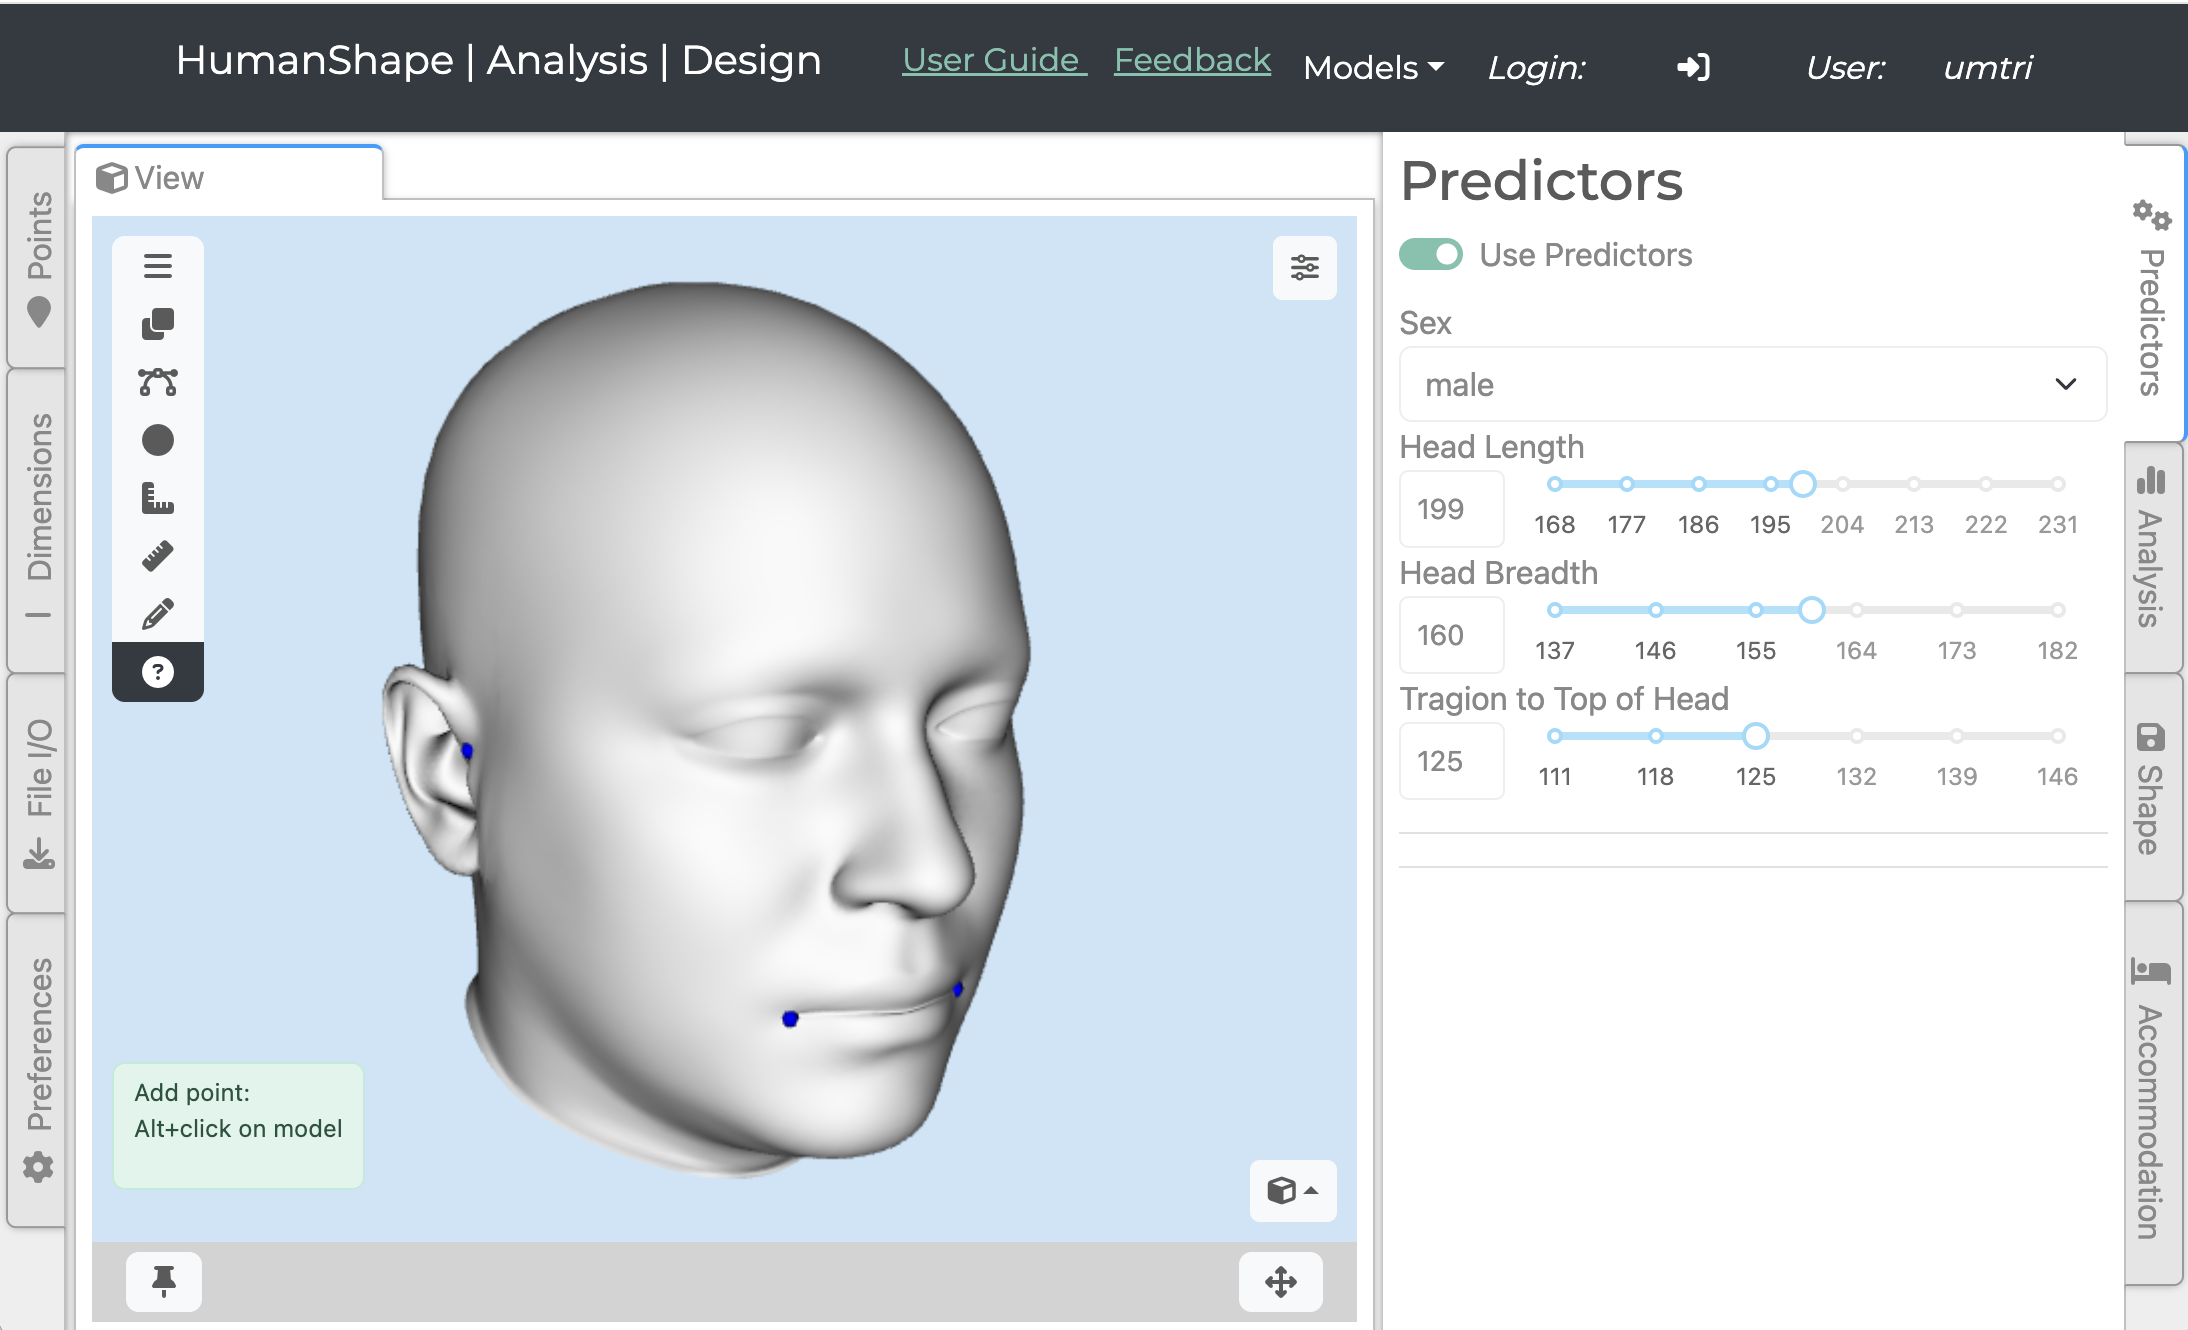Select the solid circle tool
This screenshot has width=2188, height=1330.
158,440
